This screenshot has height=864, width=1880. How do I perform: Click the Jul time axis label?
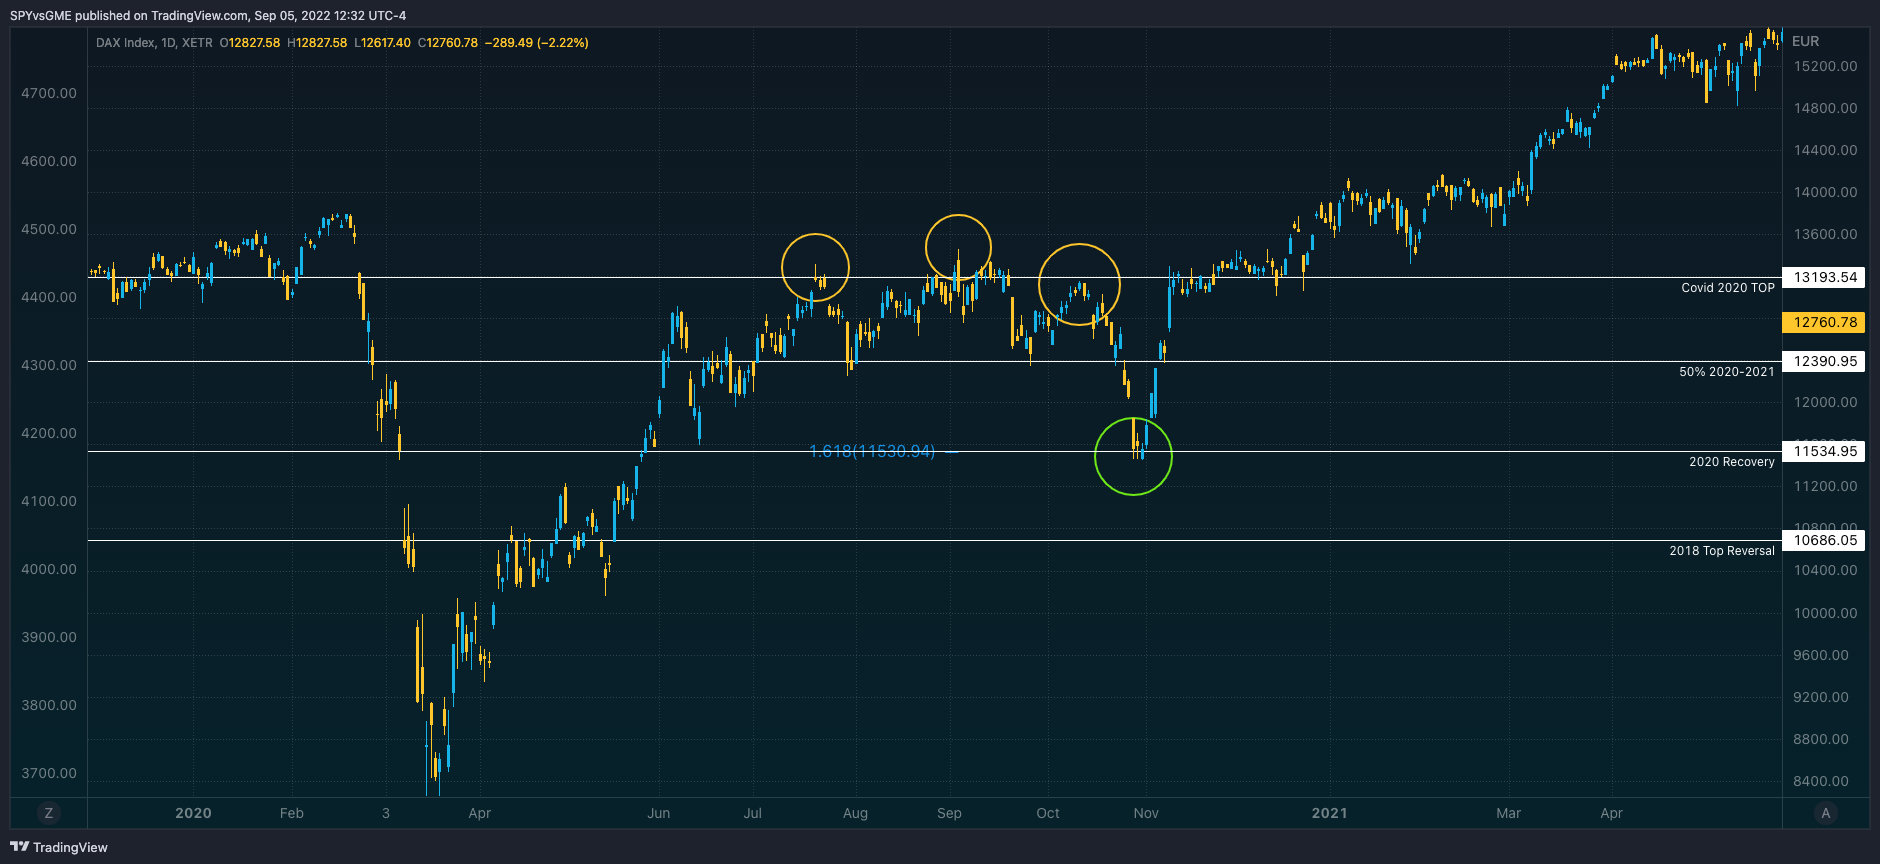pos(752,813)
